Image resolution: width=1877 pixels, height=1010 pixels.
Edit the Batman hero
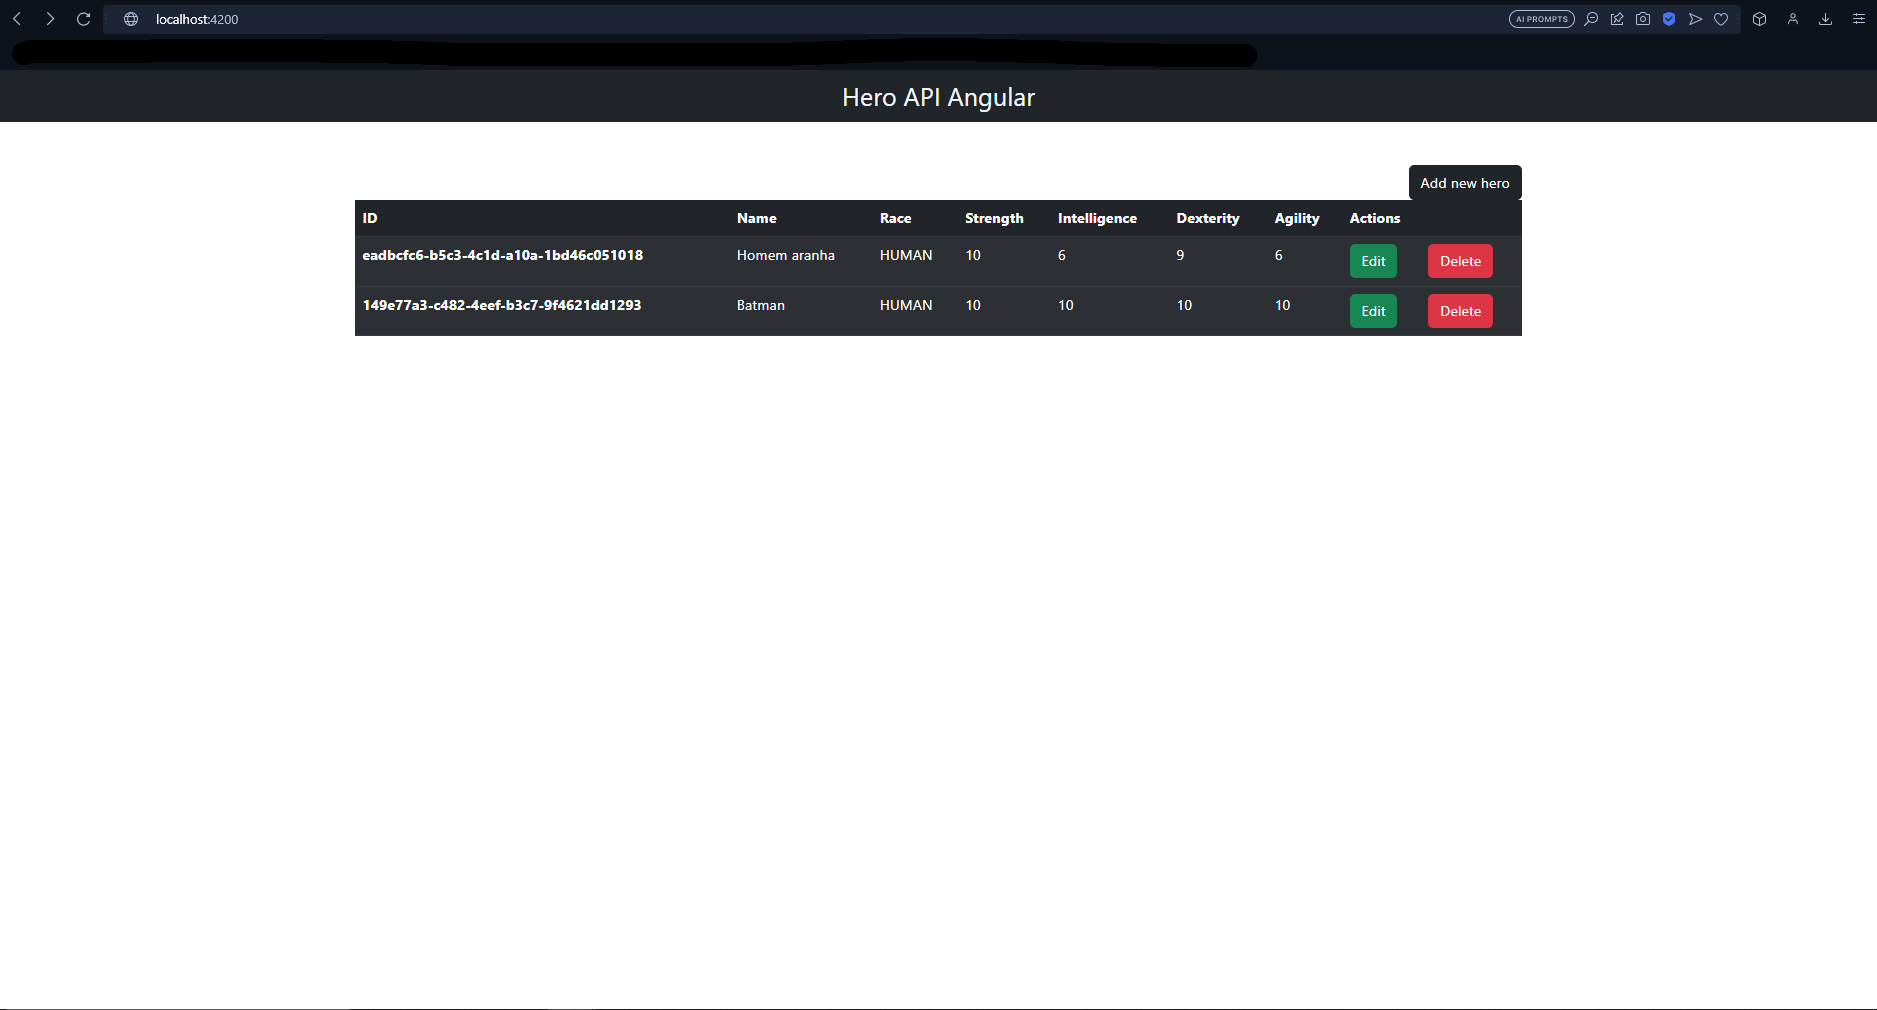click(1373, 311)
